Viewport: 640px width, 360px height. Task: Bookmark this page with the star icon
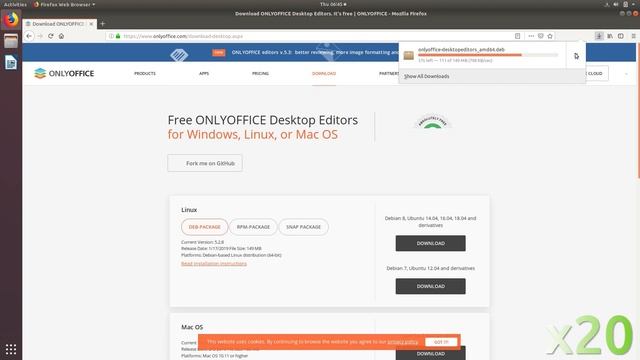[x=550, y=36]
